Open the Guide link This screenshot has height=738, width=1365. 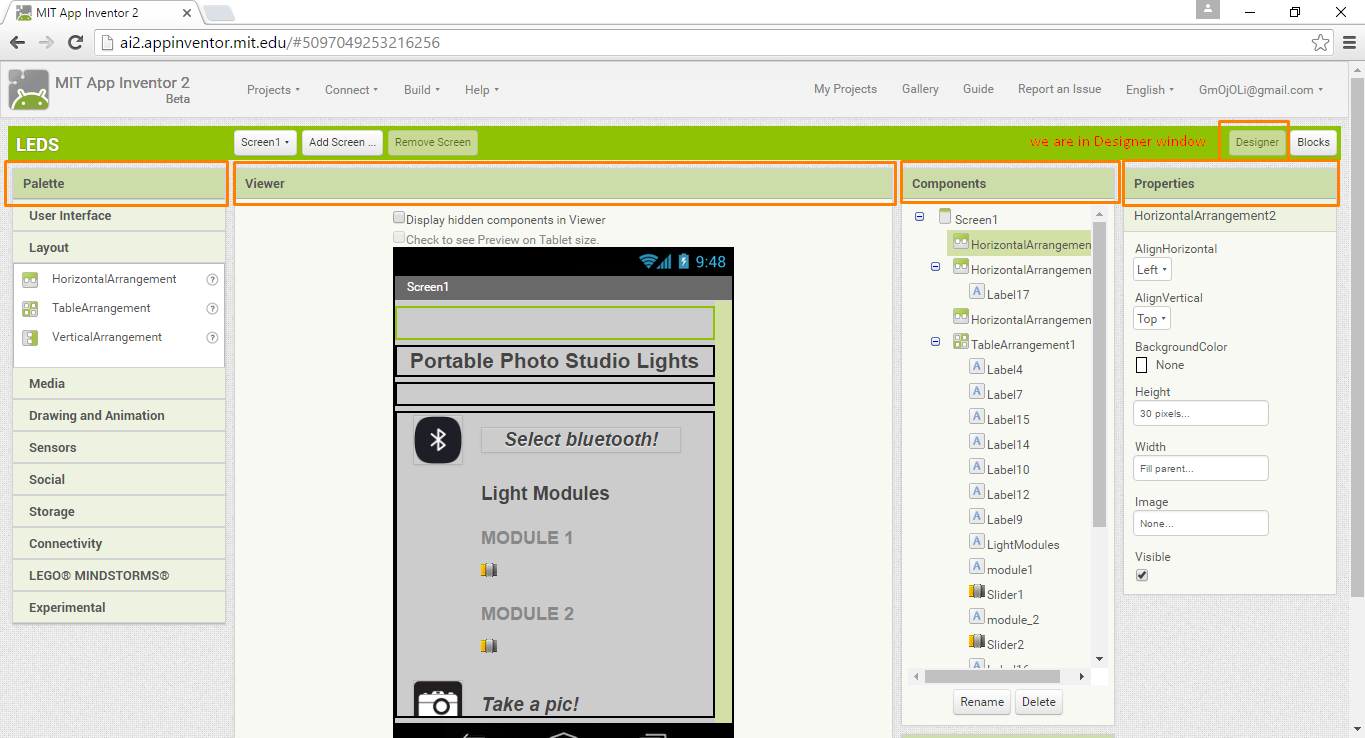click(x=978, y=89)
